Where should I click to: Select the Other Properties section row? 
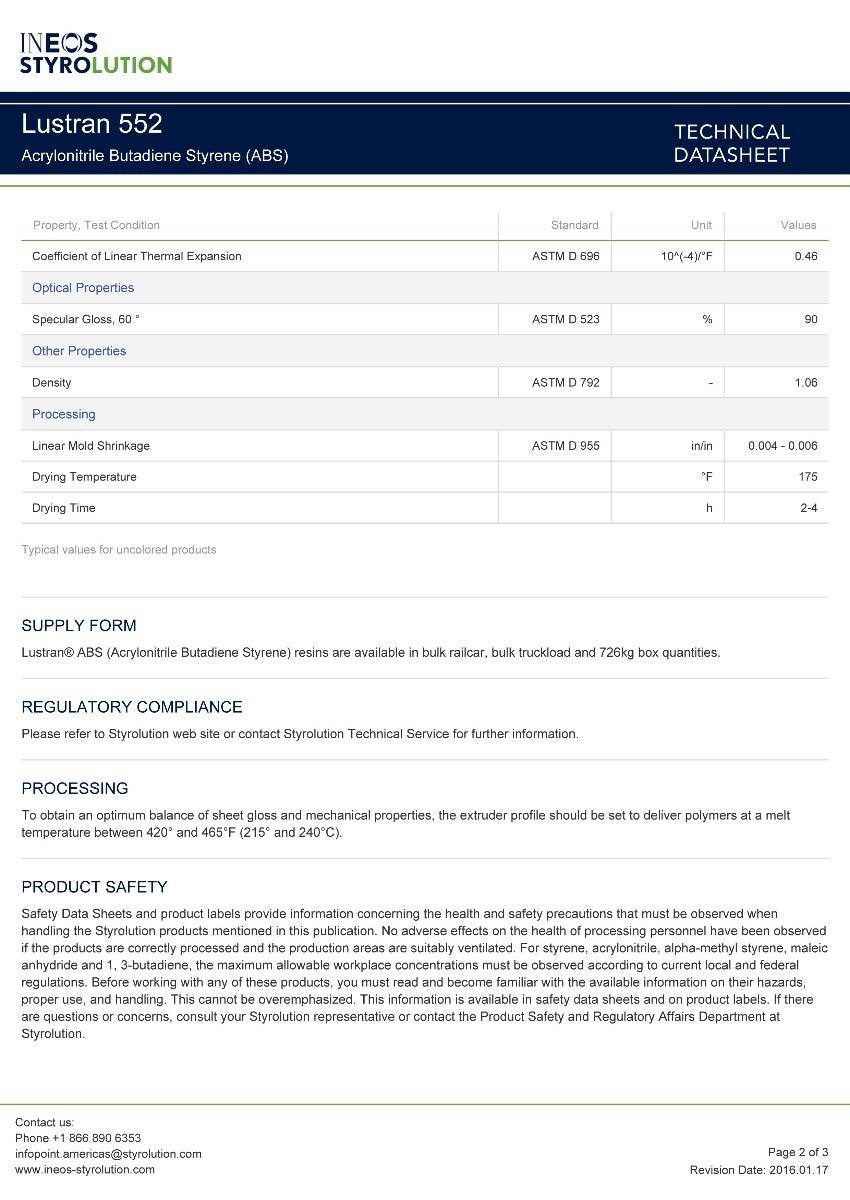tap(79, 351)
